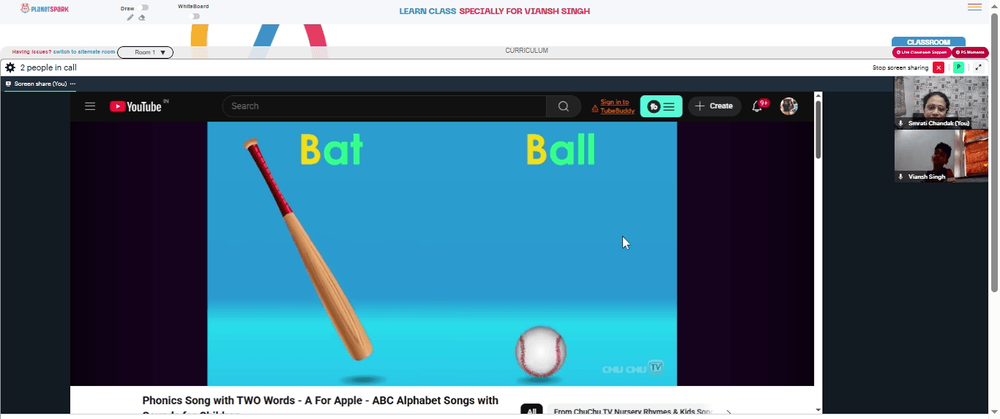Open the Room 1 dropdown
The image size is (1000, 419).
click(145, 52)
